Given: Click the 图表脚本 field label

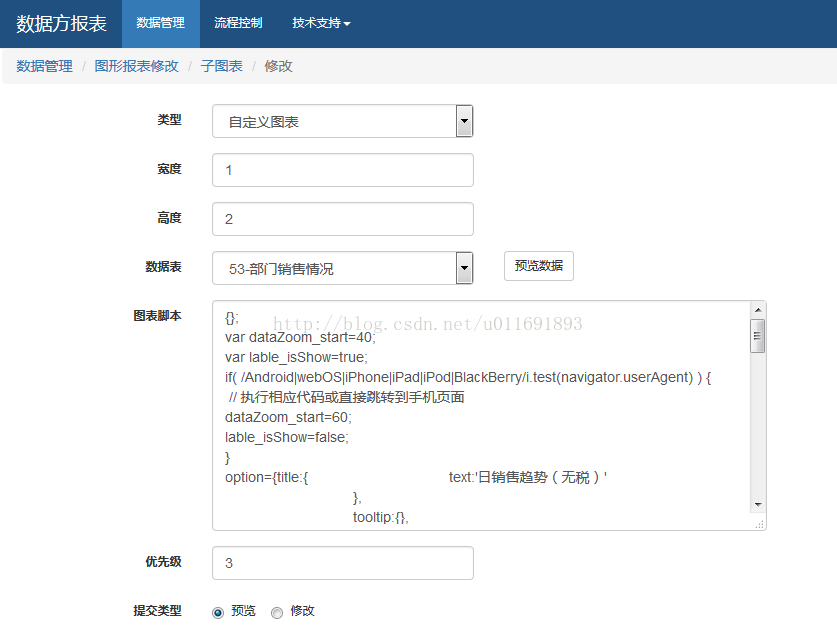Looking at the screenshot, I should tap(157, 316).
